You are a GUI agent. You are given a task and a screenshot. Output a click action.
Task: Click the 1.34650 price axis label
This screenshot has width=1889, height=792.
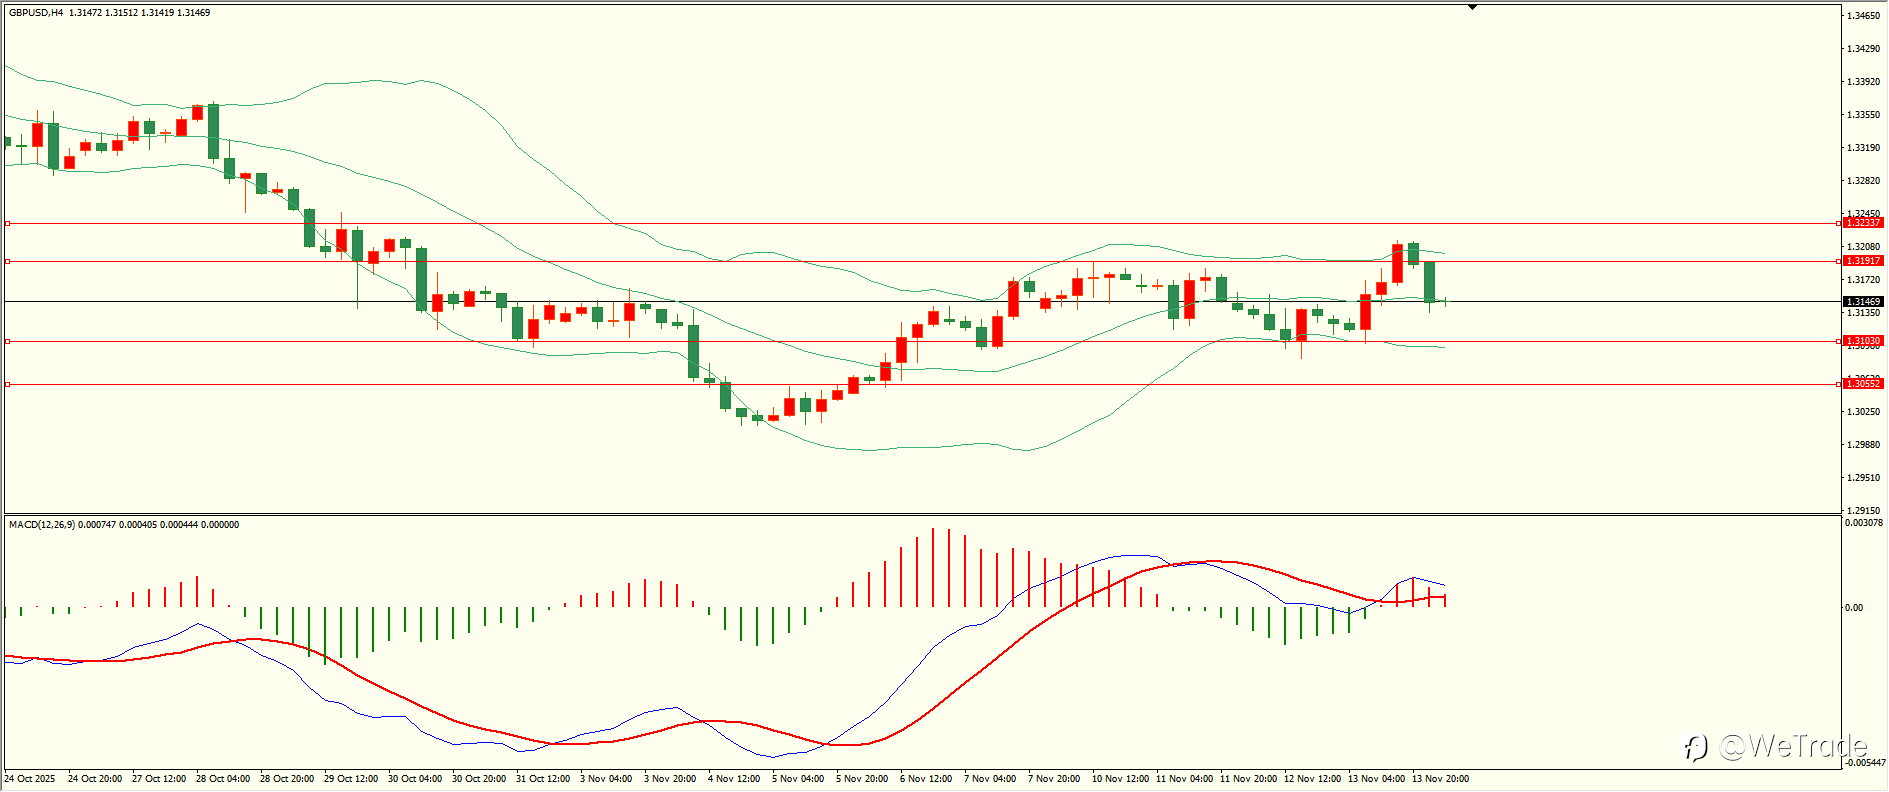pyautogui.click(x=1864, y=16)
